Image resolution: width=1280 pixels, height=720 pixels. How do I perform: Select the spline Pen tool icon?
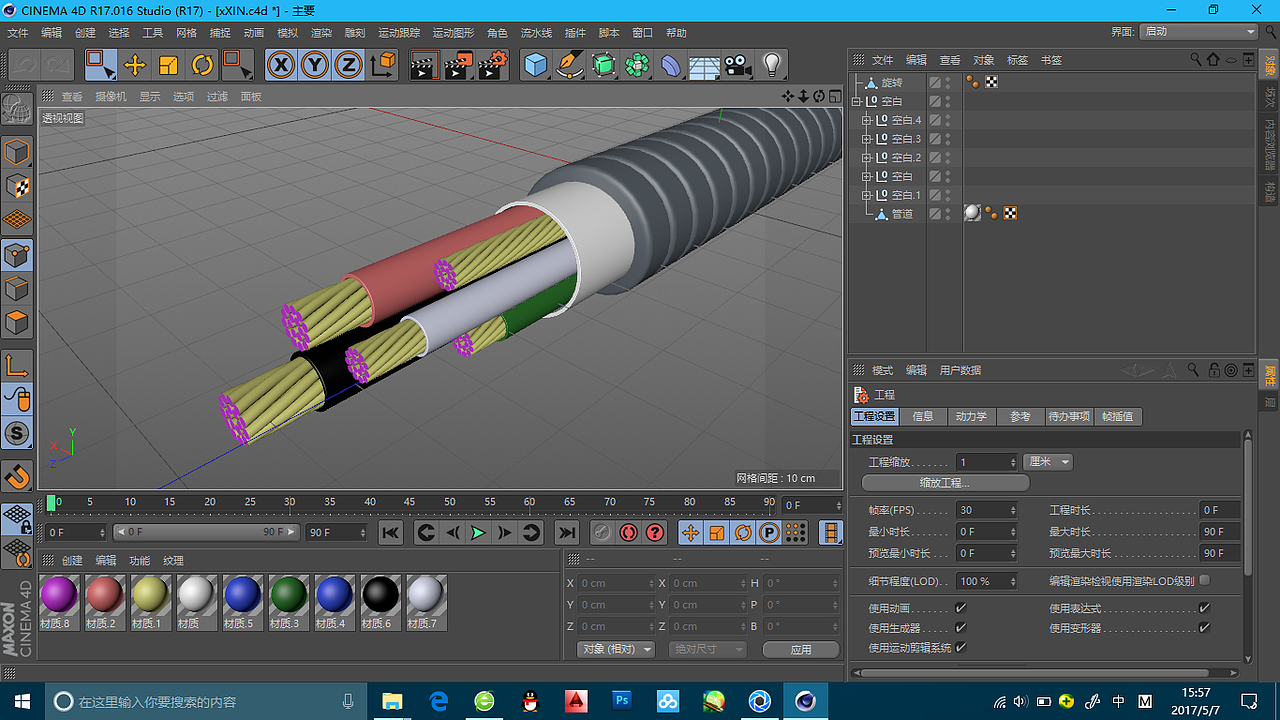(x=570, y=66)
